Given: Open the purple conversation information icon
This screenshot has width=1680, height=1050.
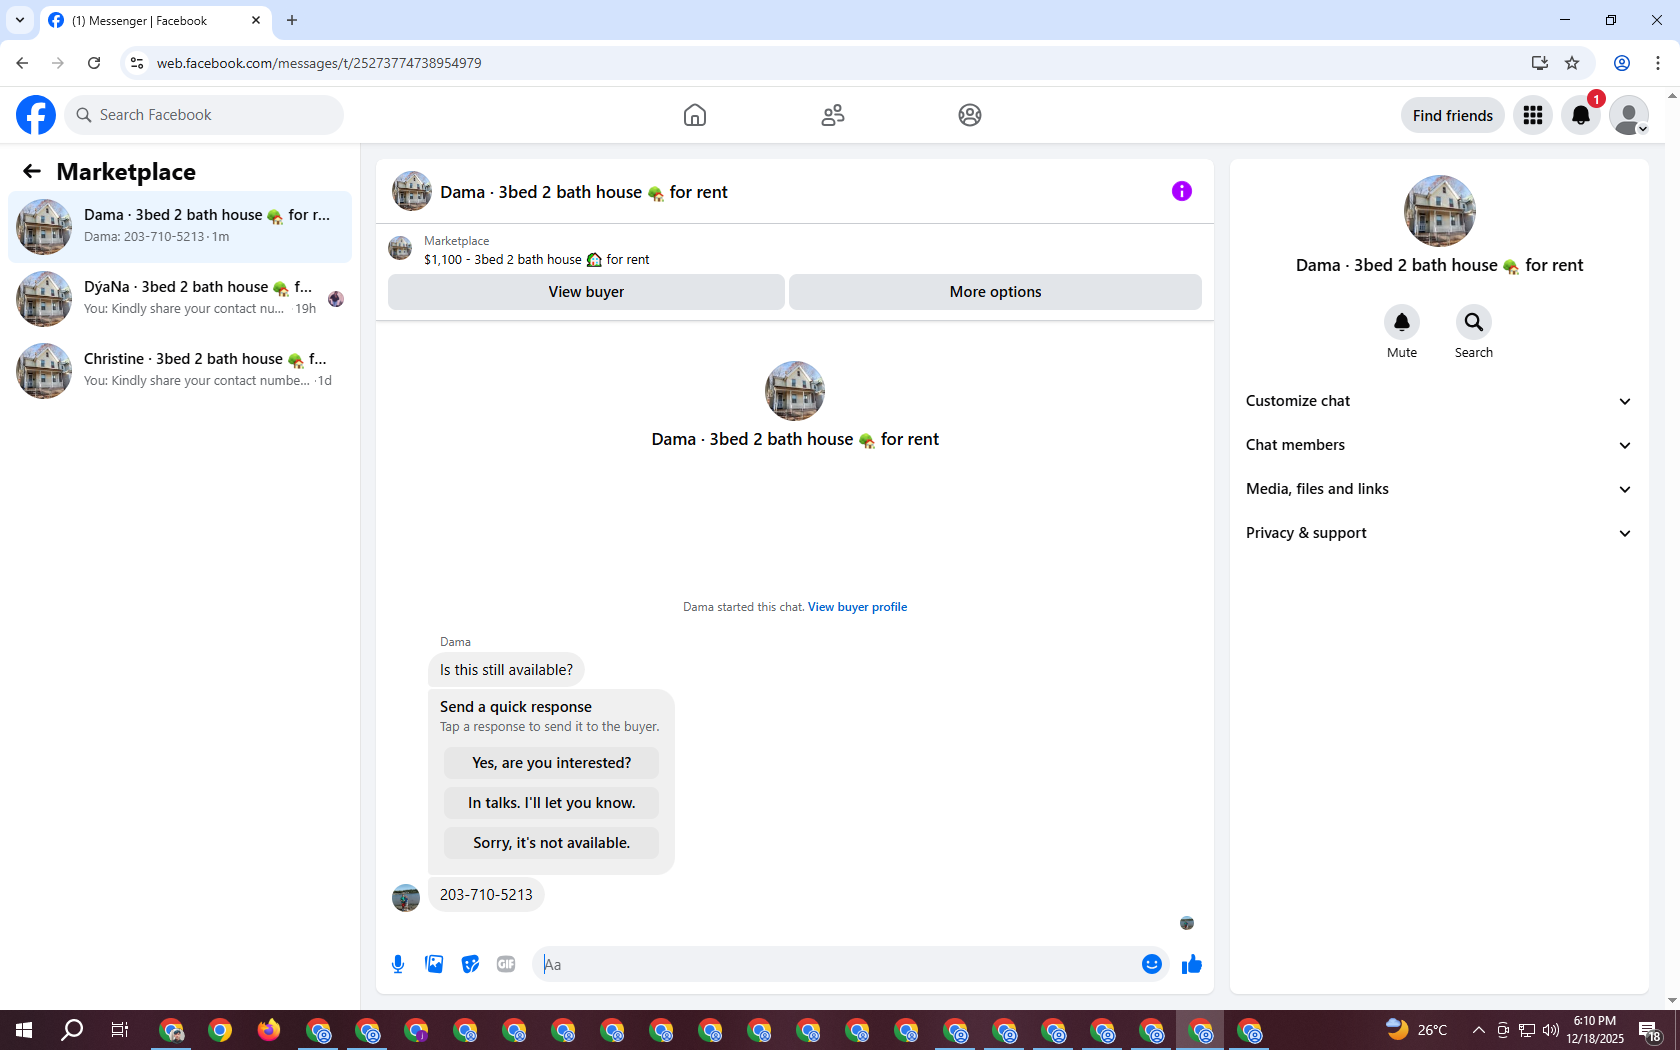Looking at the screenshot, I should pos(1182,191).
